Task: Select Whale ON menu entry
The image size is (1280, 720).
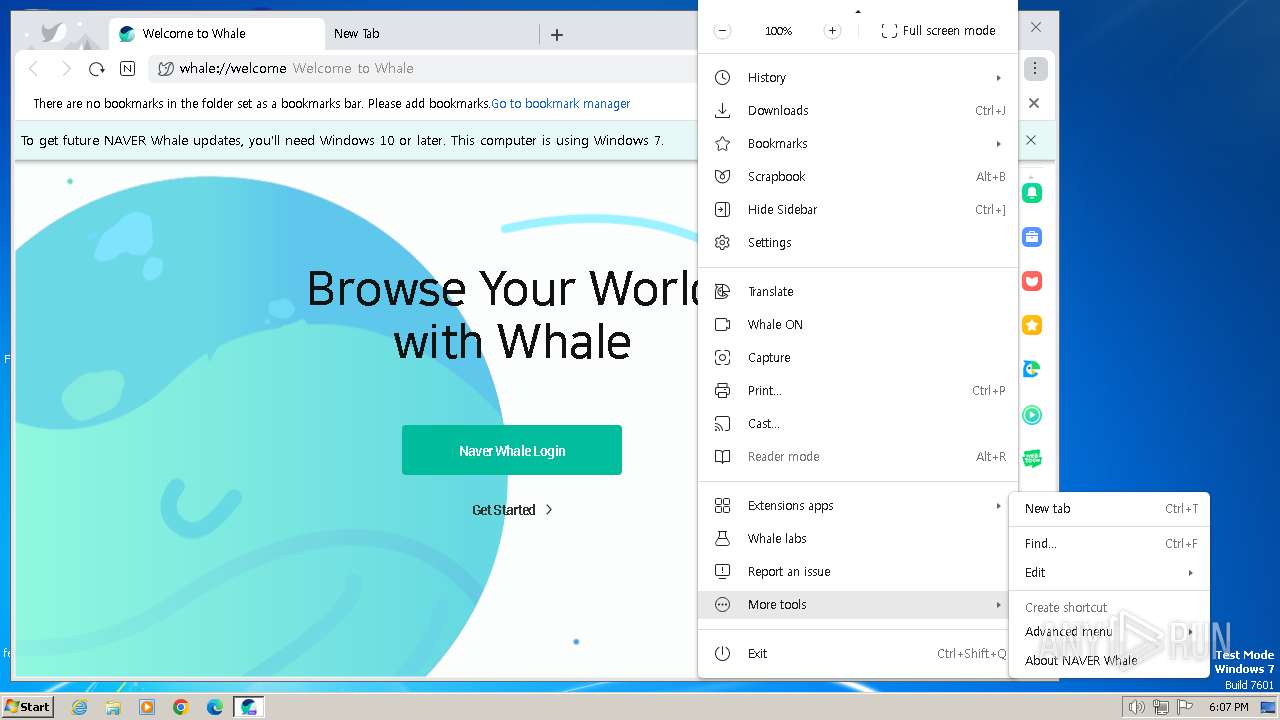Action: click(x=858, y=325)
